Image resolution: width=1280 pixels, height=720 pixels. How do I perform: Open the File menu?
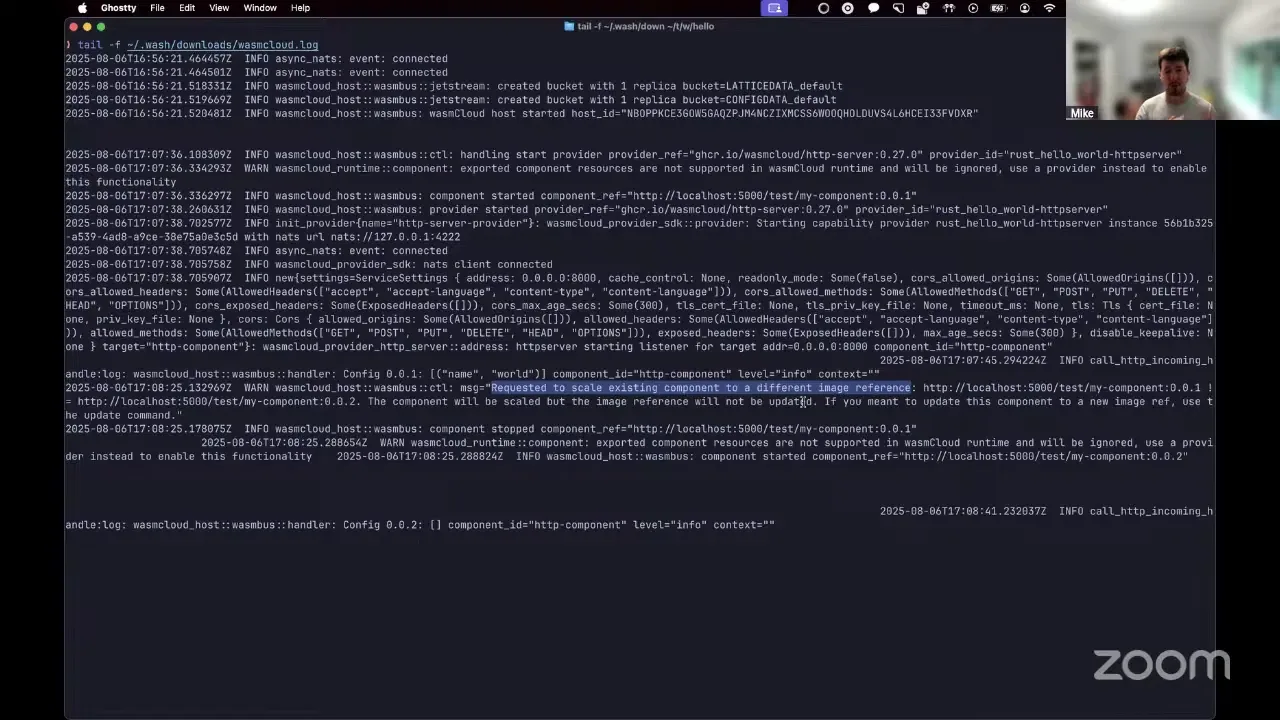pyautogui.click(x=157, y=8)
